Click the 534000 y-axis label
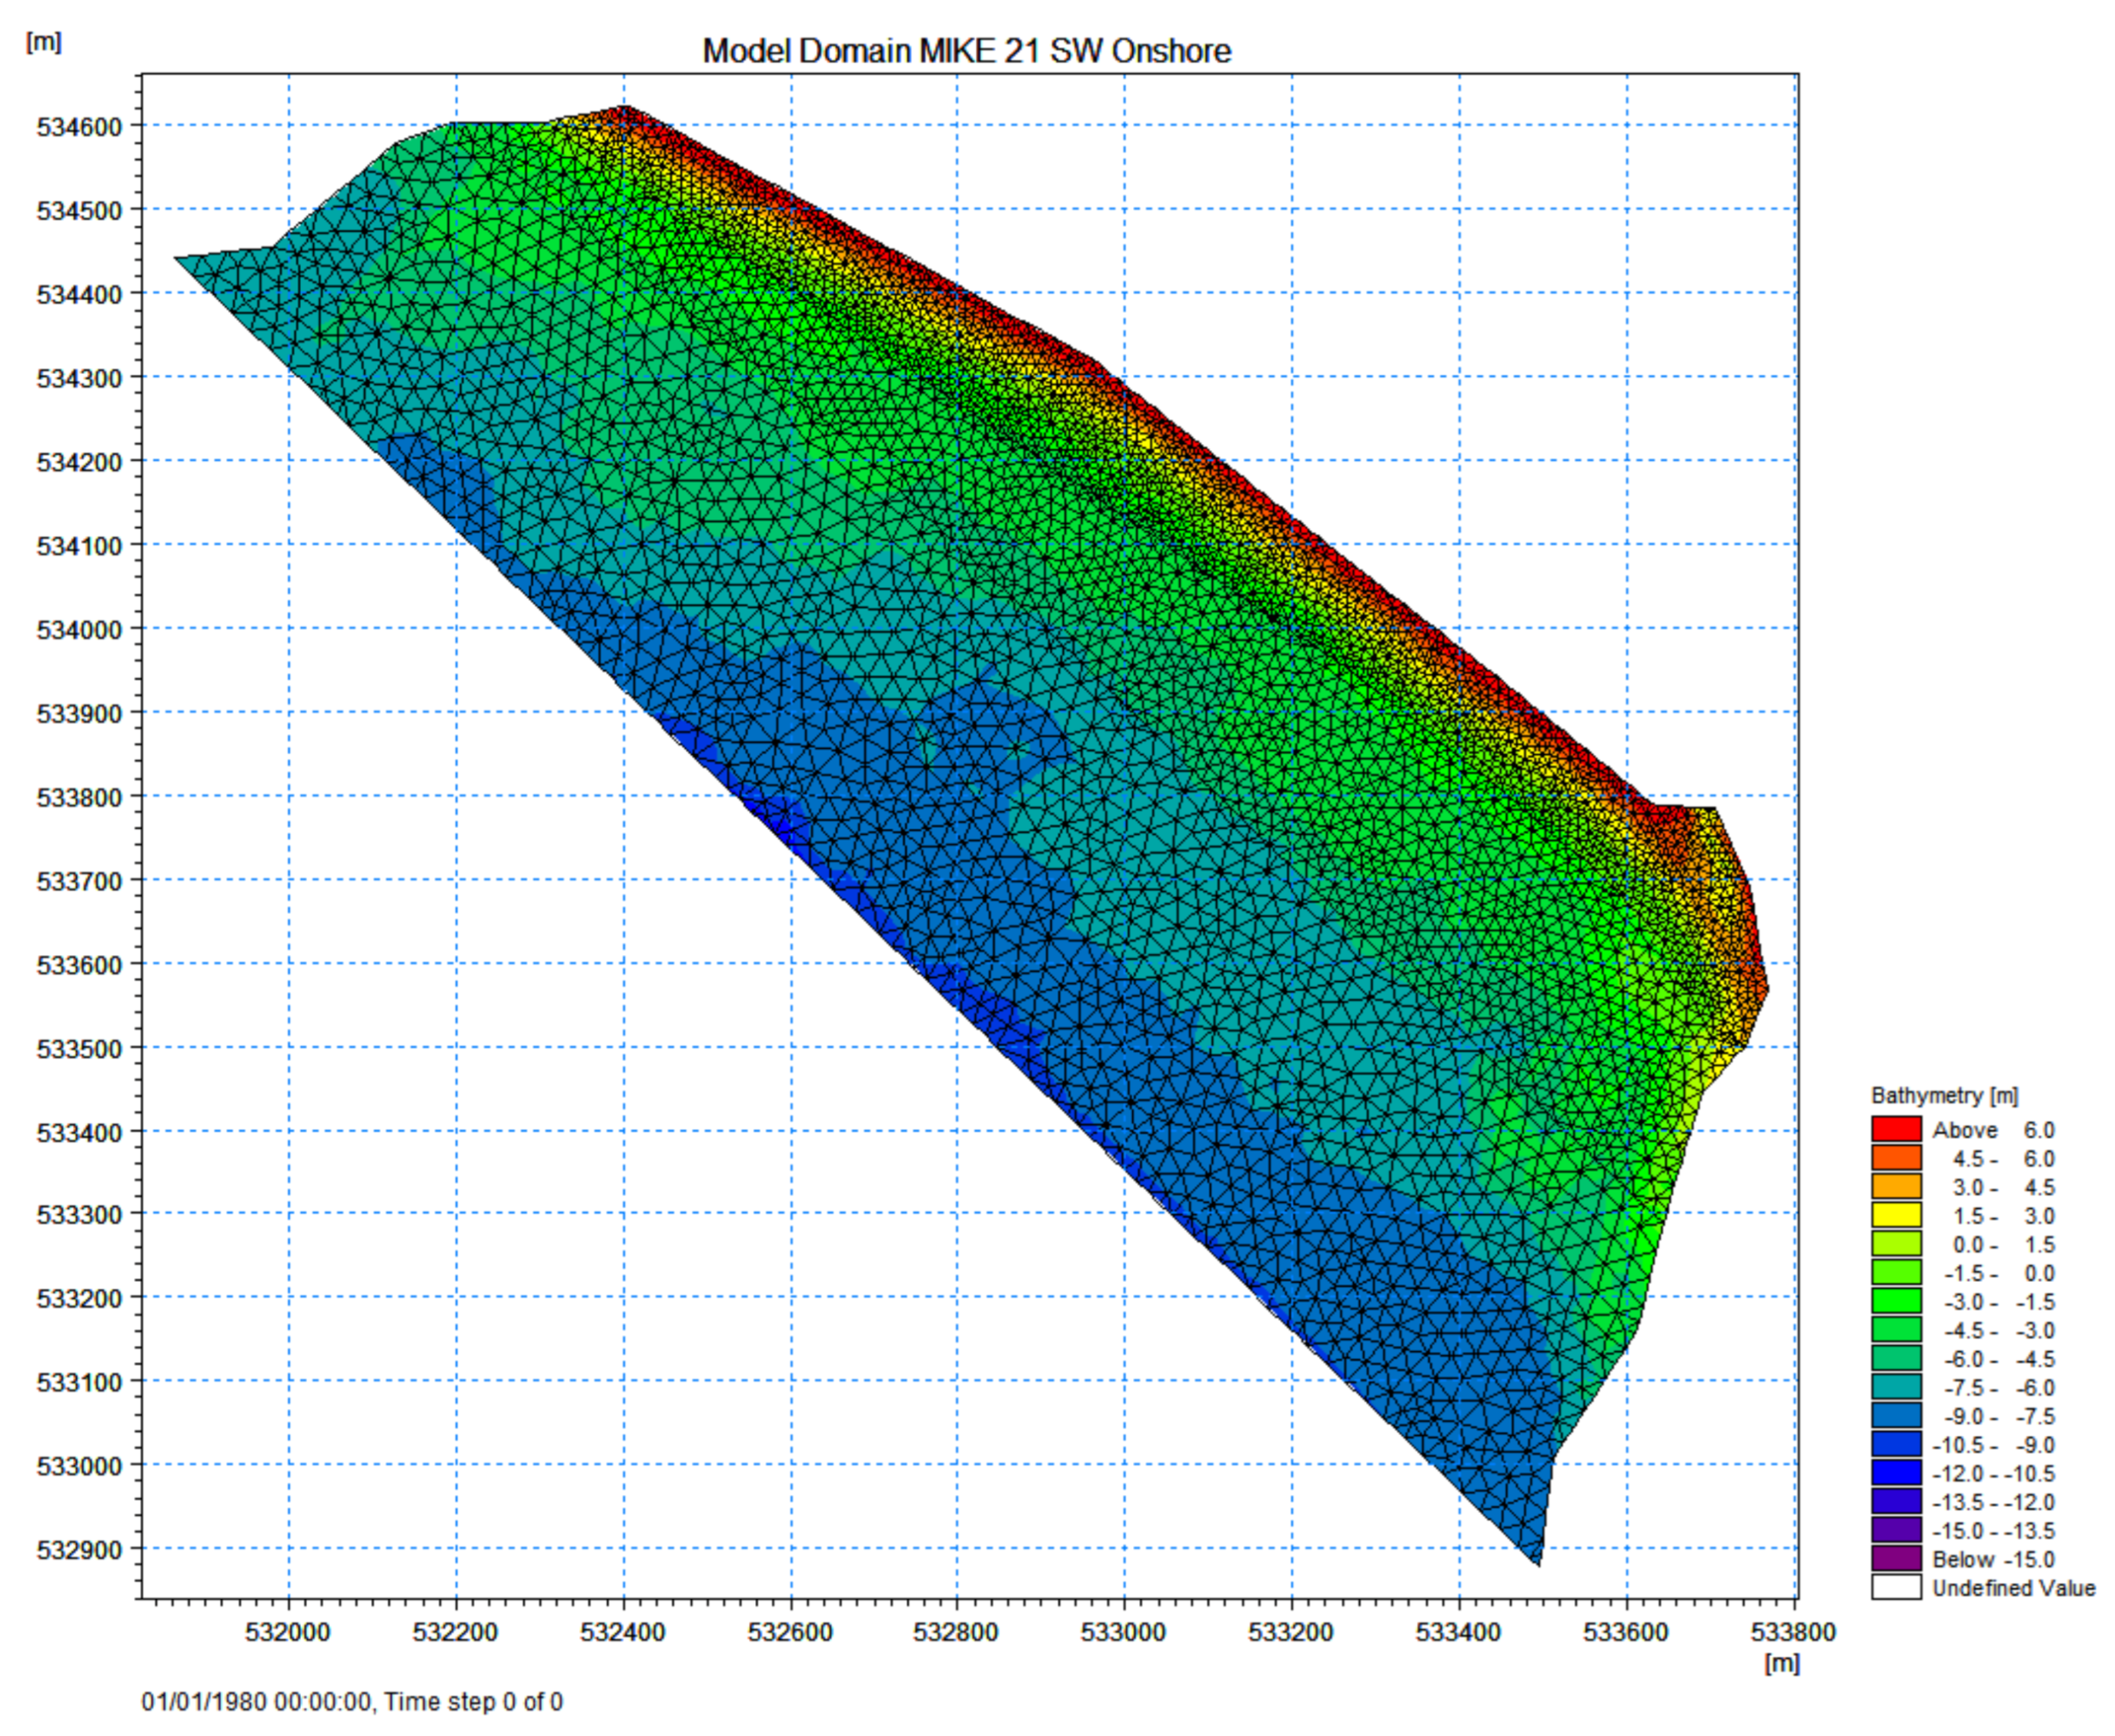This screenshot has height=1736, width=2115. click(79, 630)
